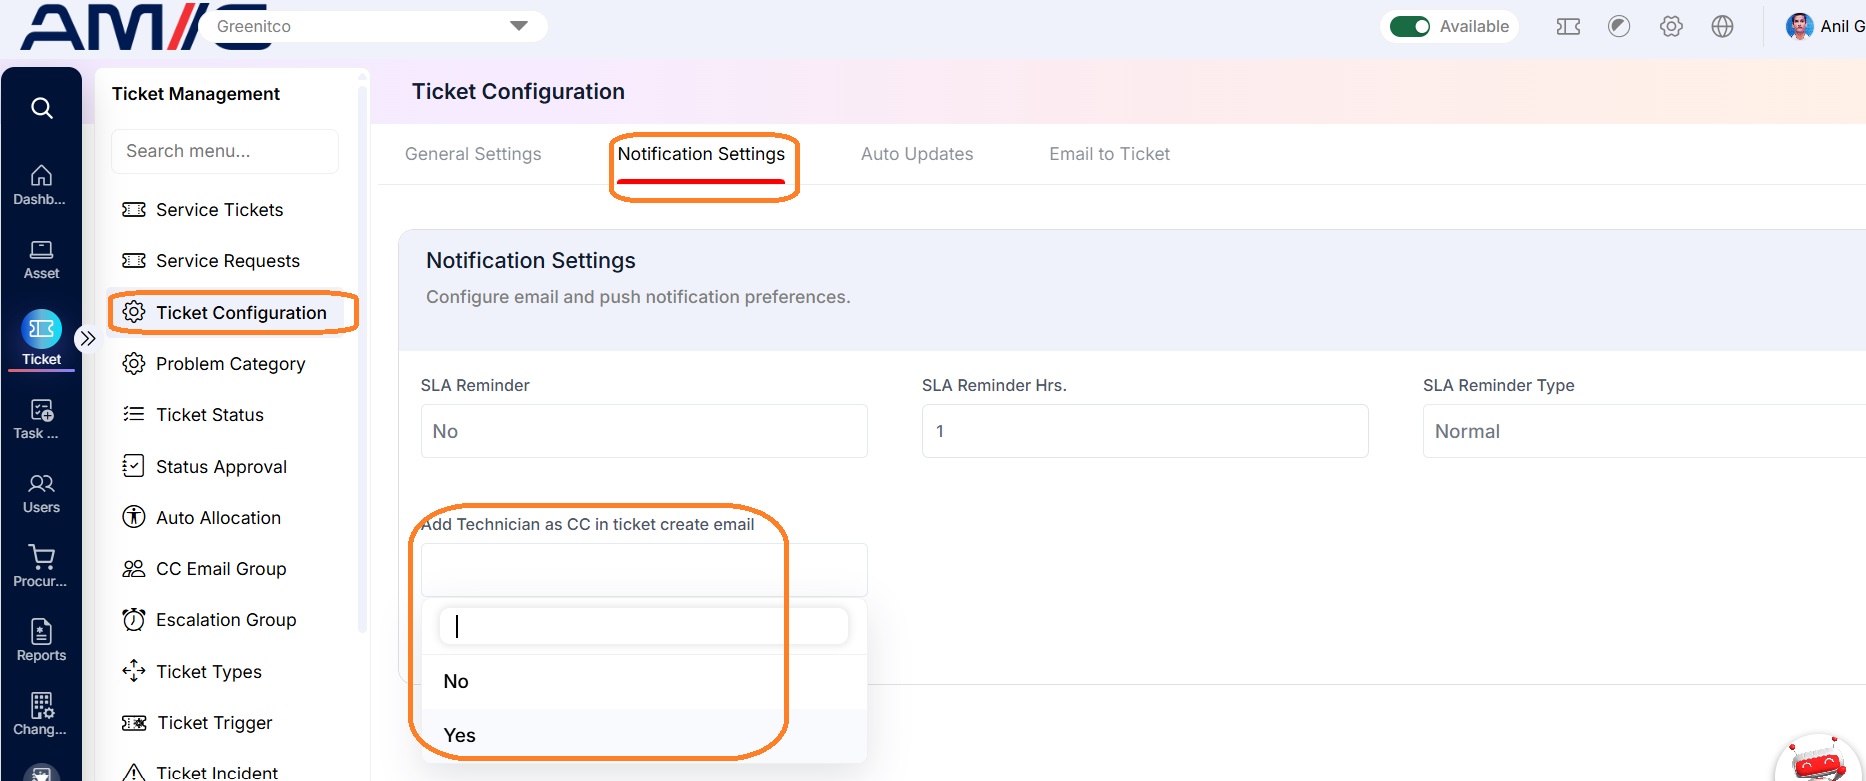
Task: Switch to the Notification Settings tab
Action: pos(701,154)
